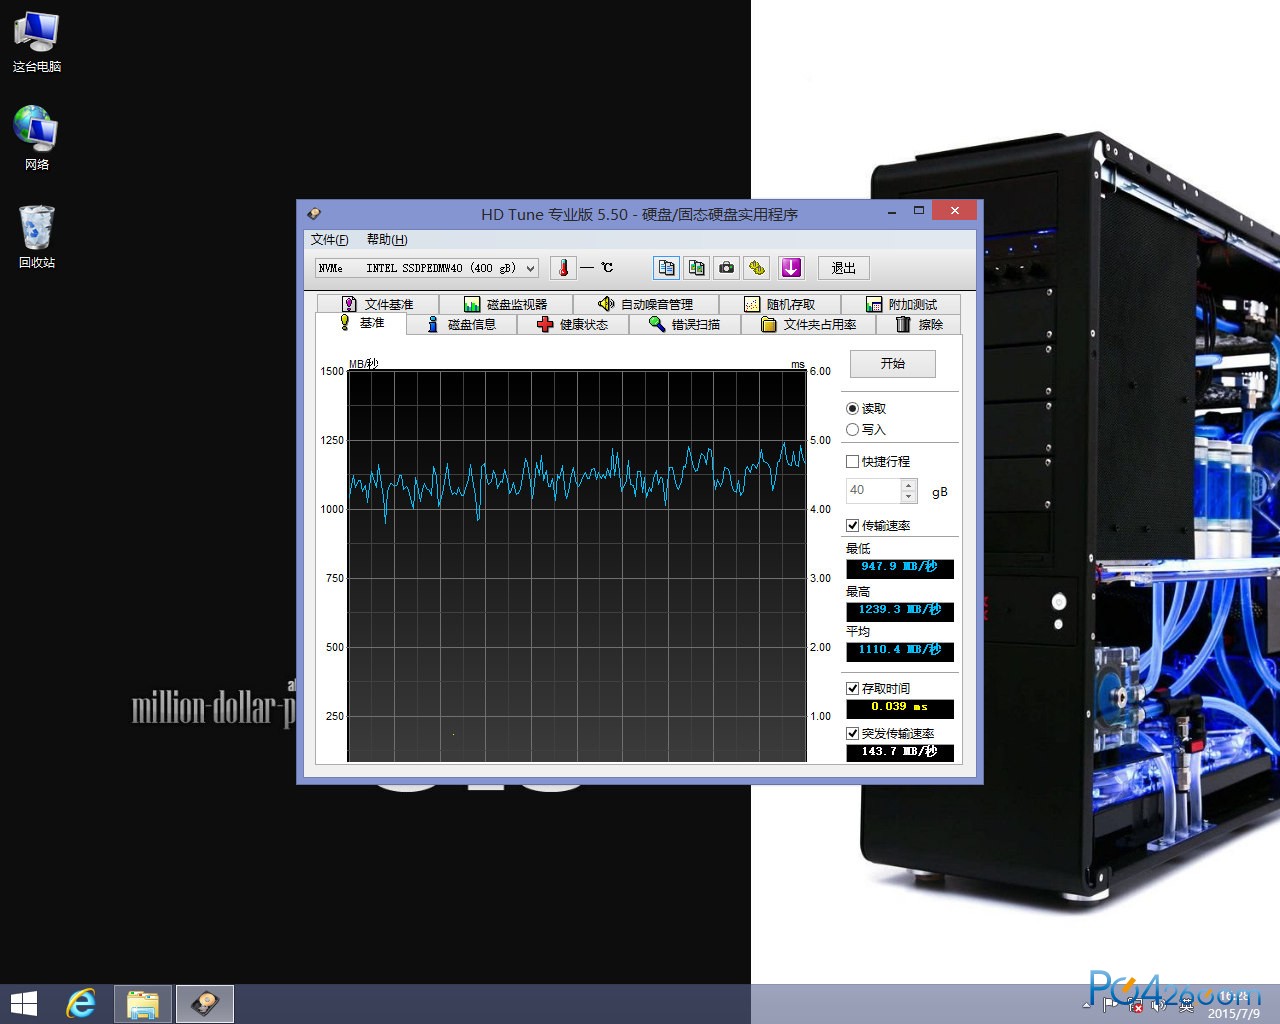The height and width of the screenshot is (1024, 1280).
Task: Open the Windows Start button
Action: click(23, 1004)
